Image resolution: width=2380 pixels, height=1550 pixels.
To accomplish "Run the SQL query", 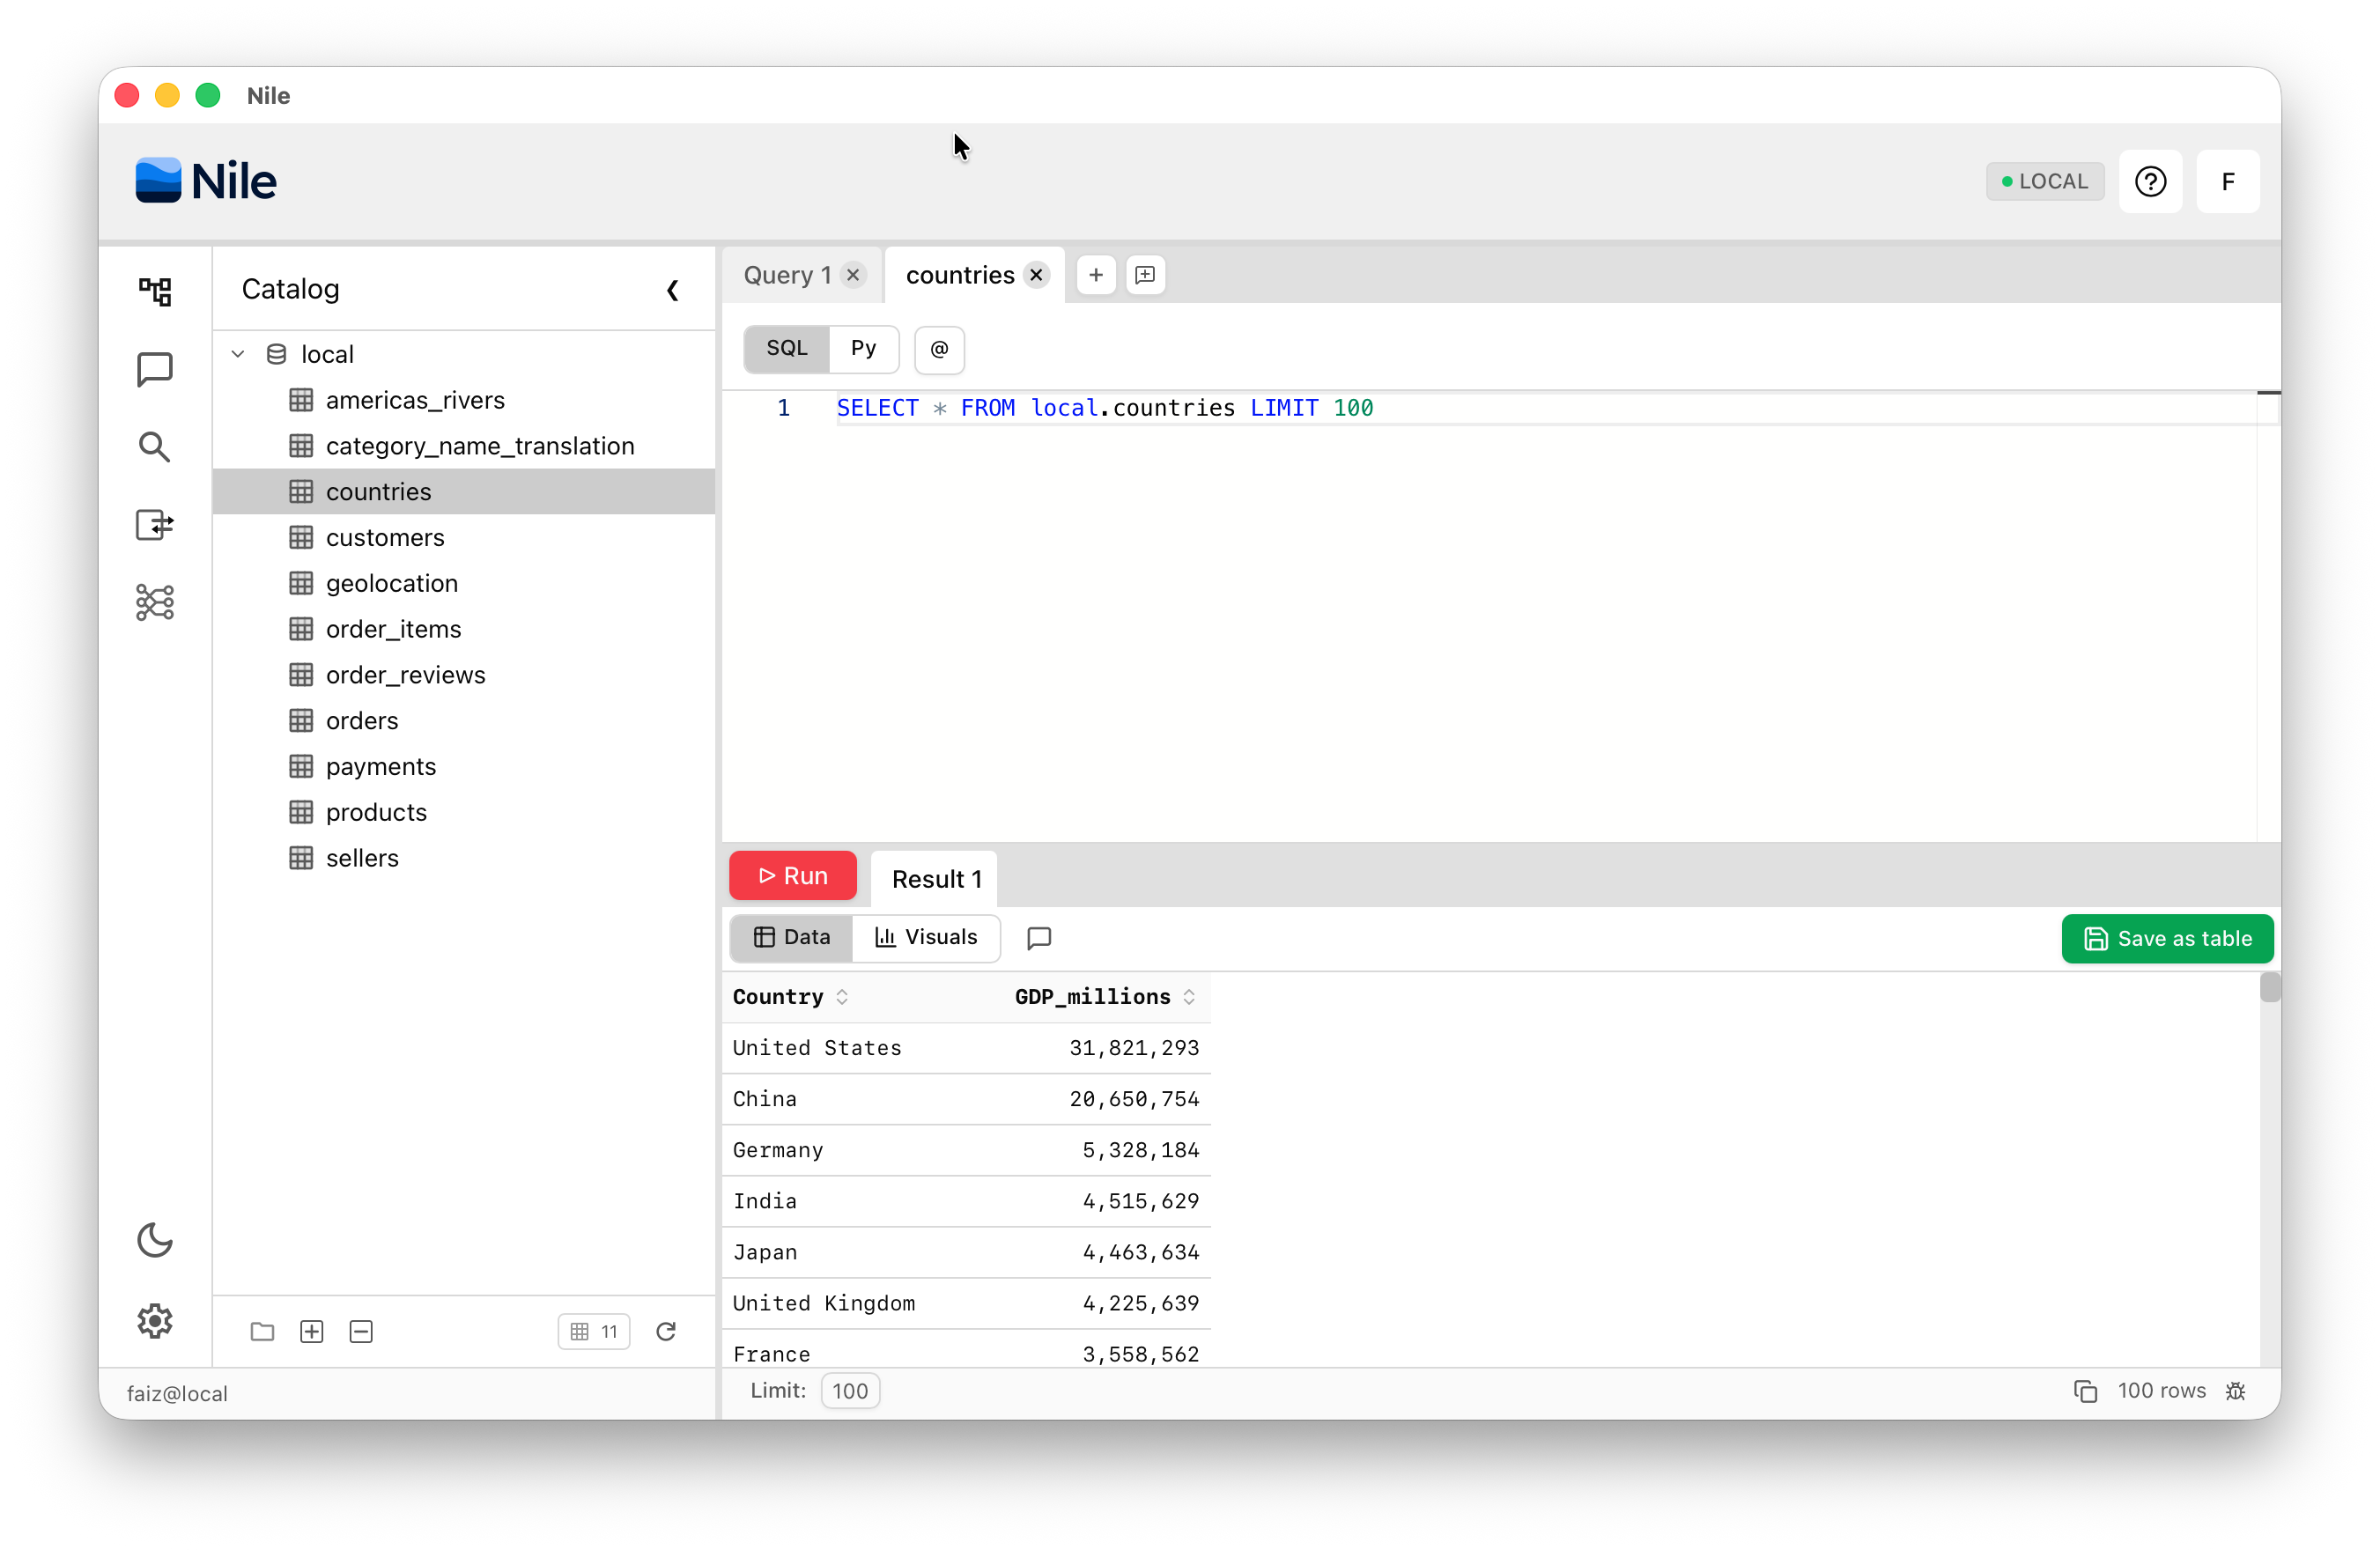I will (793, 875).
